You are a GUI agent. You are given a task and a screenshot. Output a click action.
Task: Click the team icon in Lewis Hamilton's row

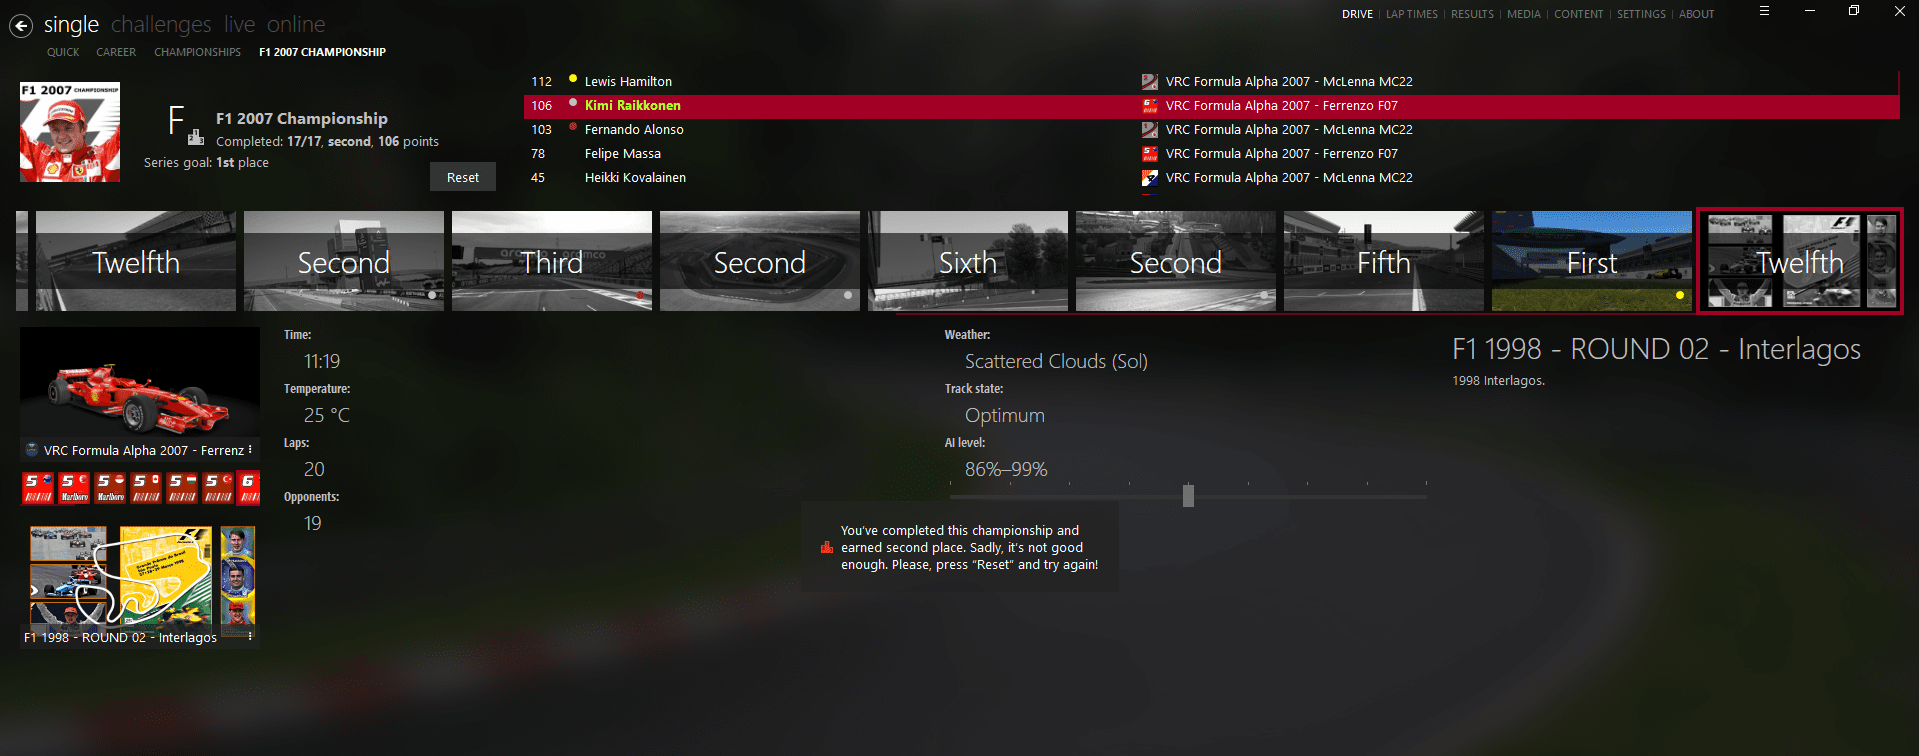[x=1150, y=82]
